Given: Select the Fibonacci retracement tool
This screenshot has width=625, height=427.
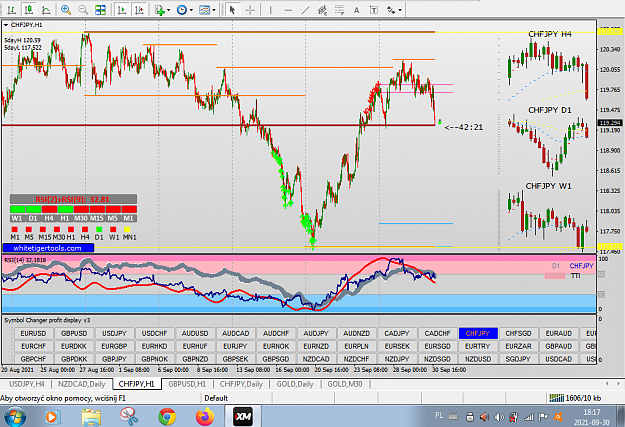Looking at the screenshot, I should coord(340,10).
